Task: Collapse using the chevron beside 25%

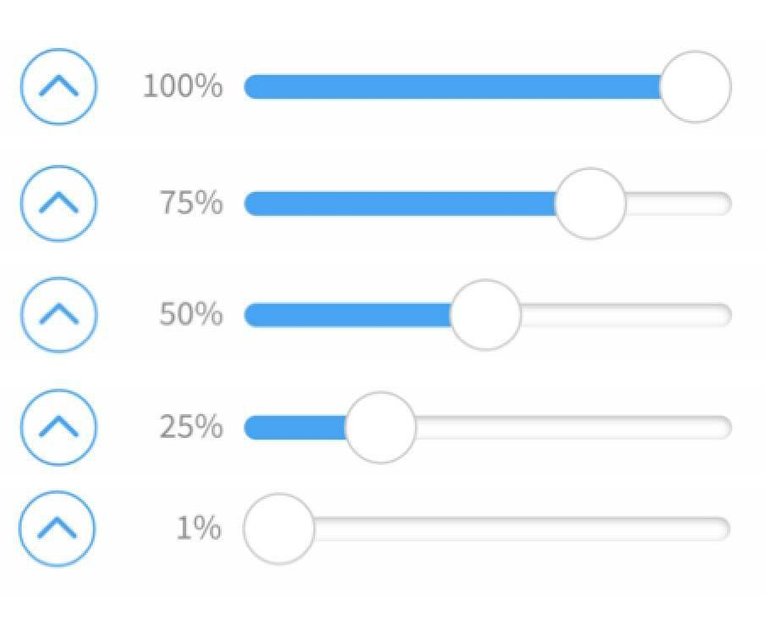Action: click(58, 427)
